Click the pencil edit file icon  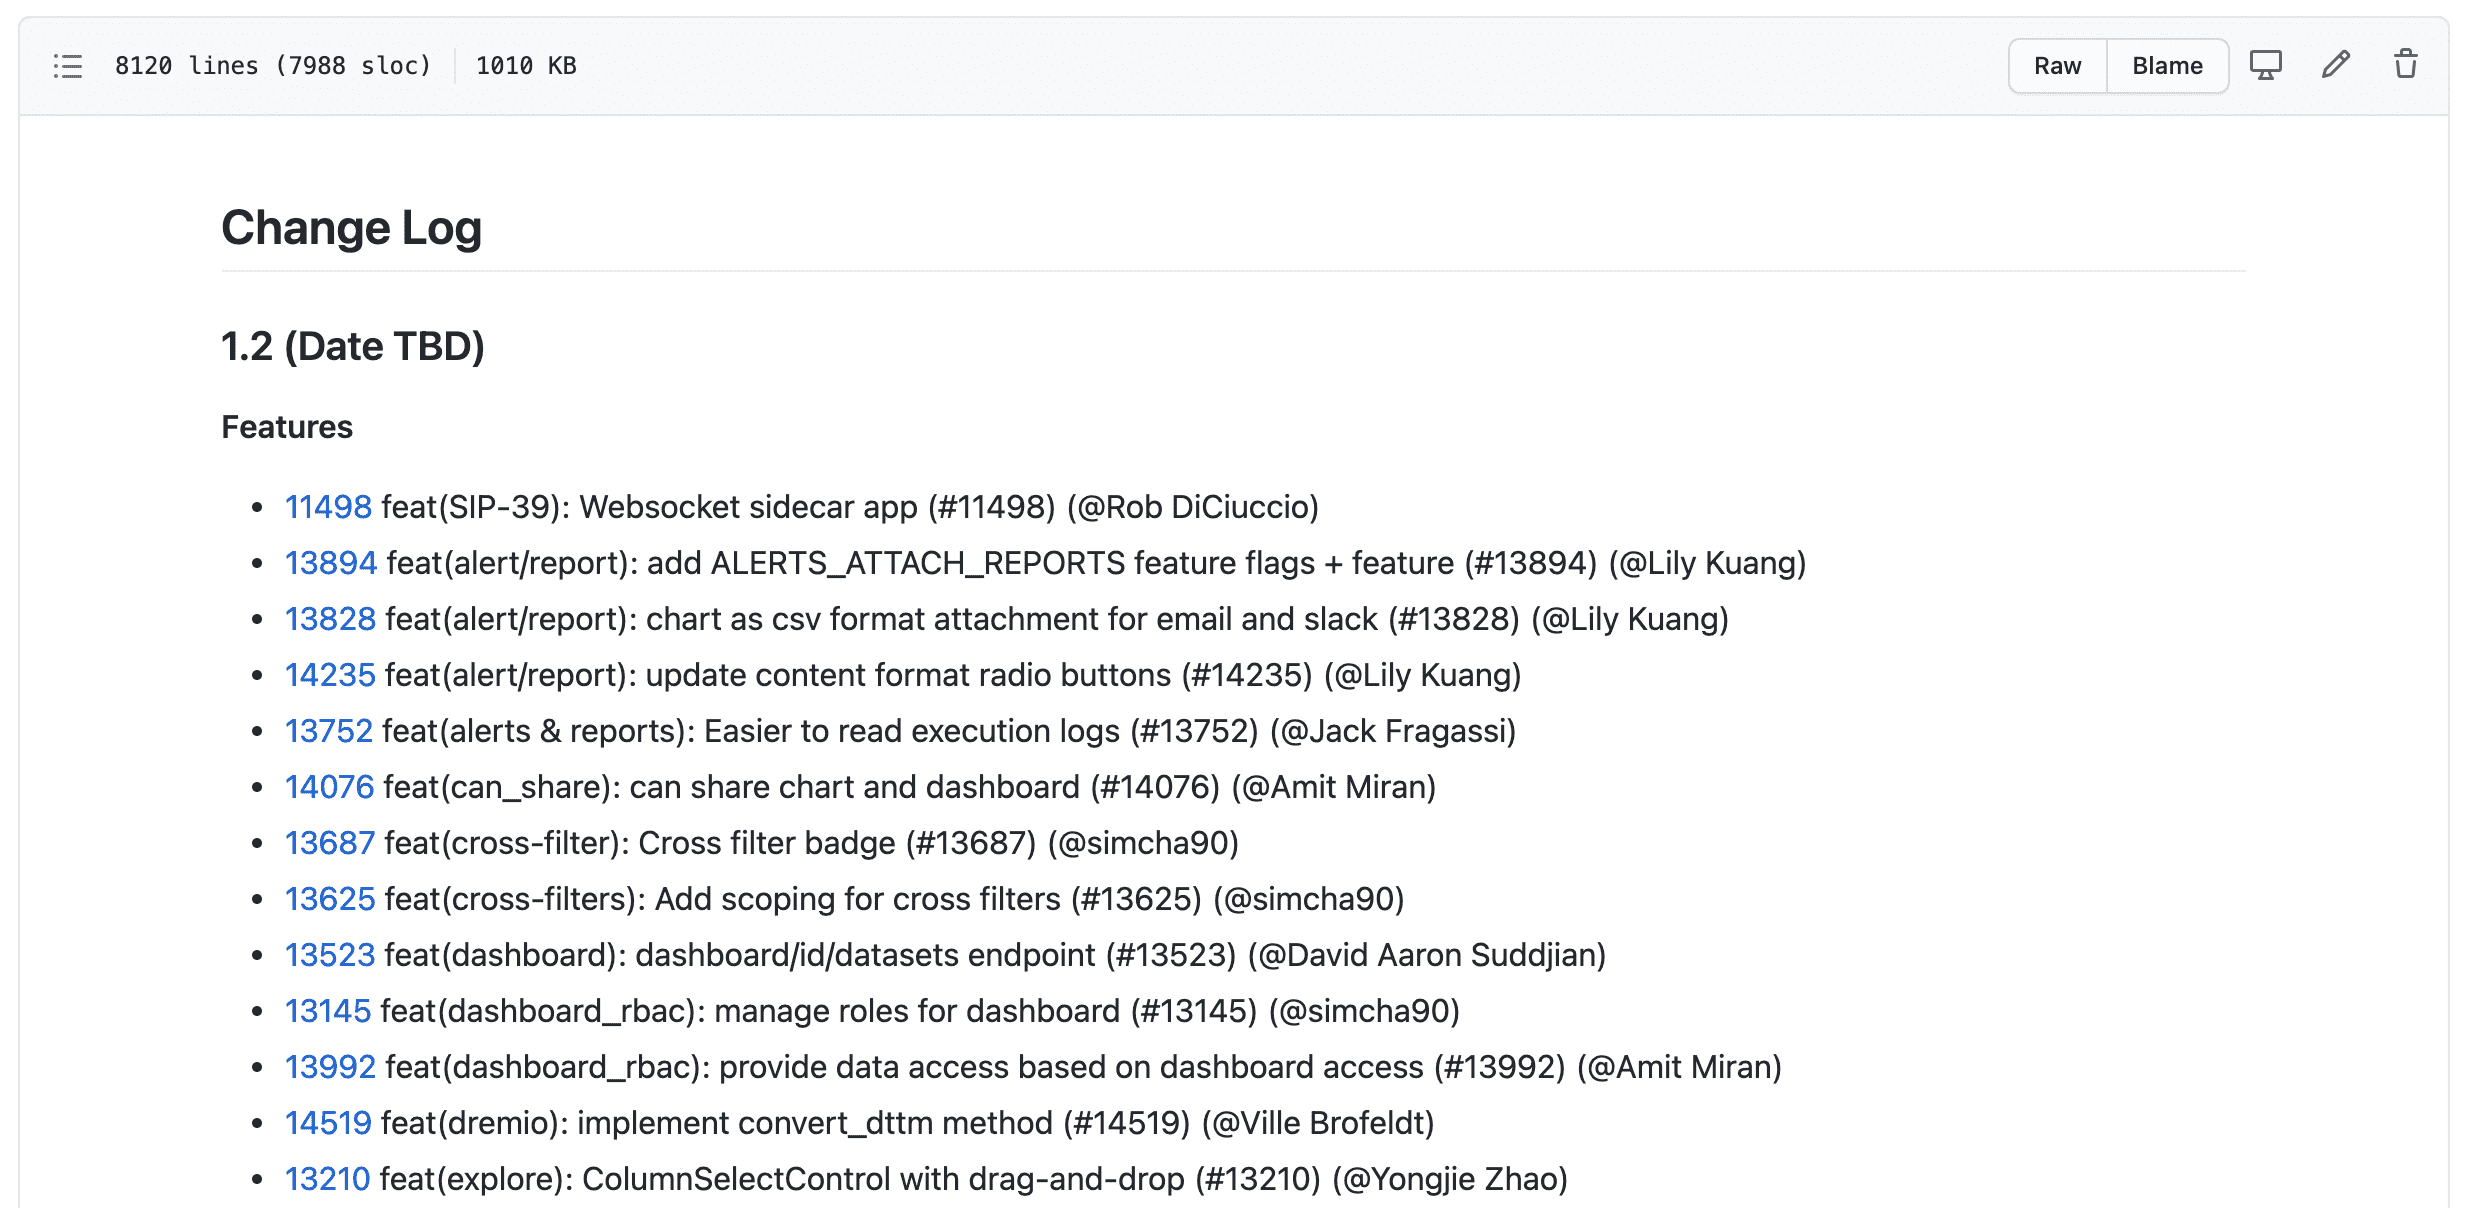2335,66
